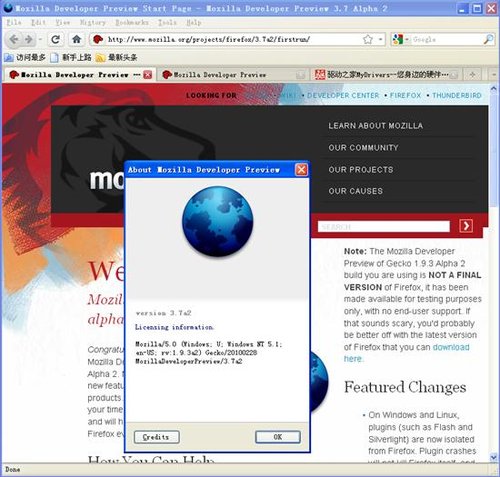This screenshot has height=477, width=500.
Task: Close the second Mozilla Developer Preview tab
Action: [x=301, y=75]
